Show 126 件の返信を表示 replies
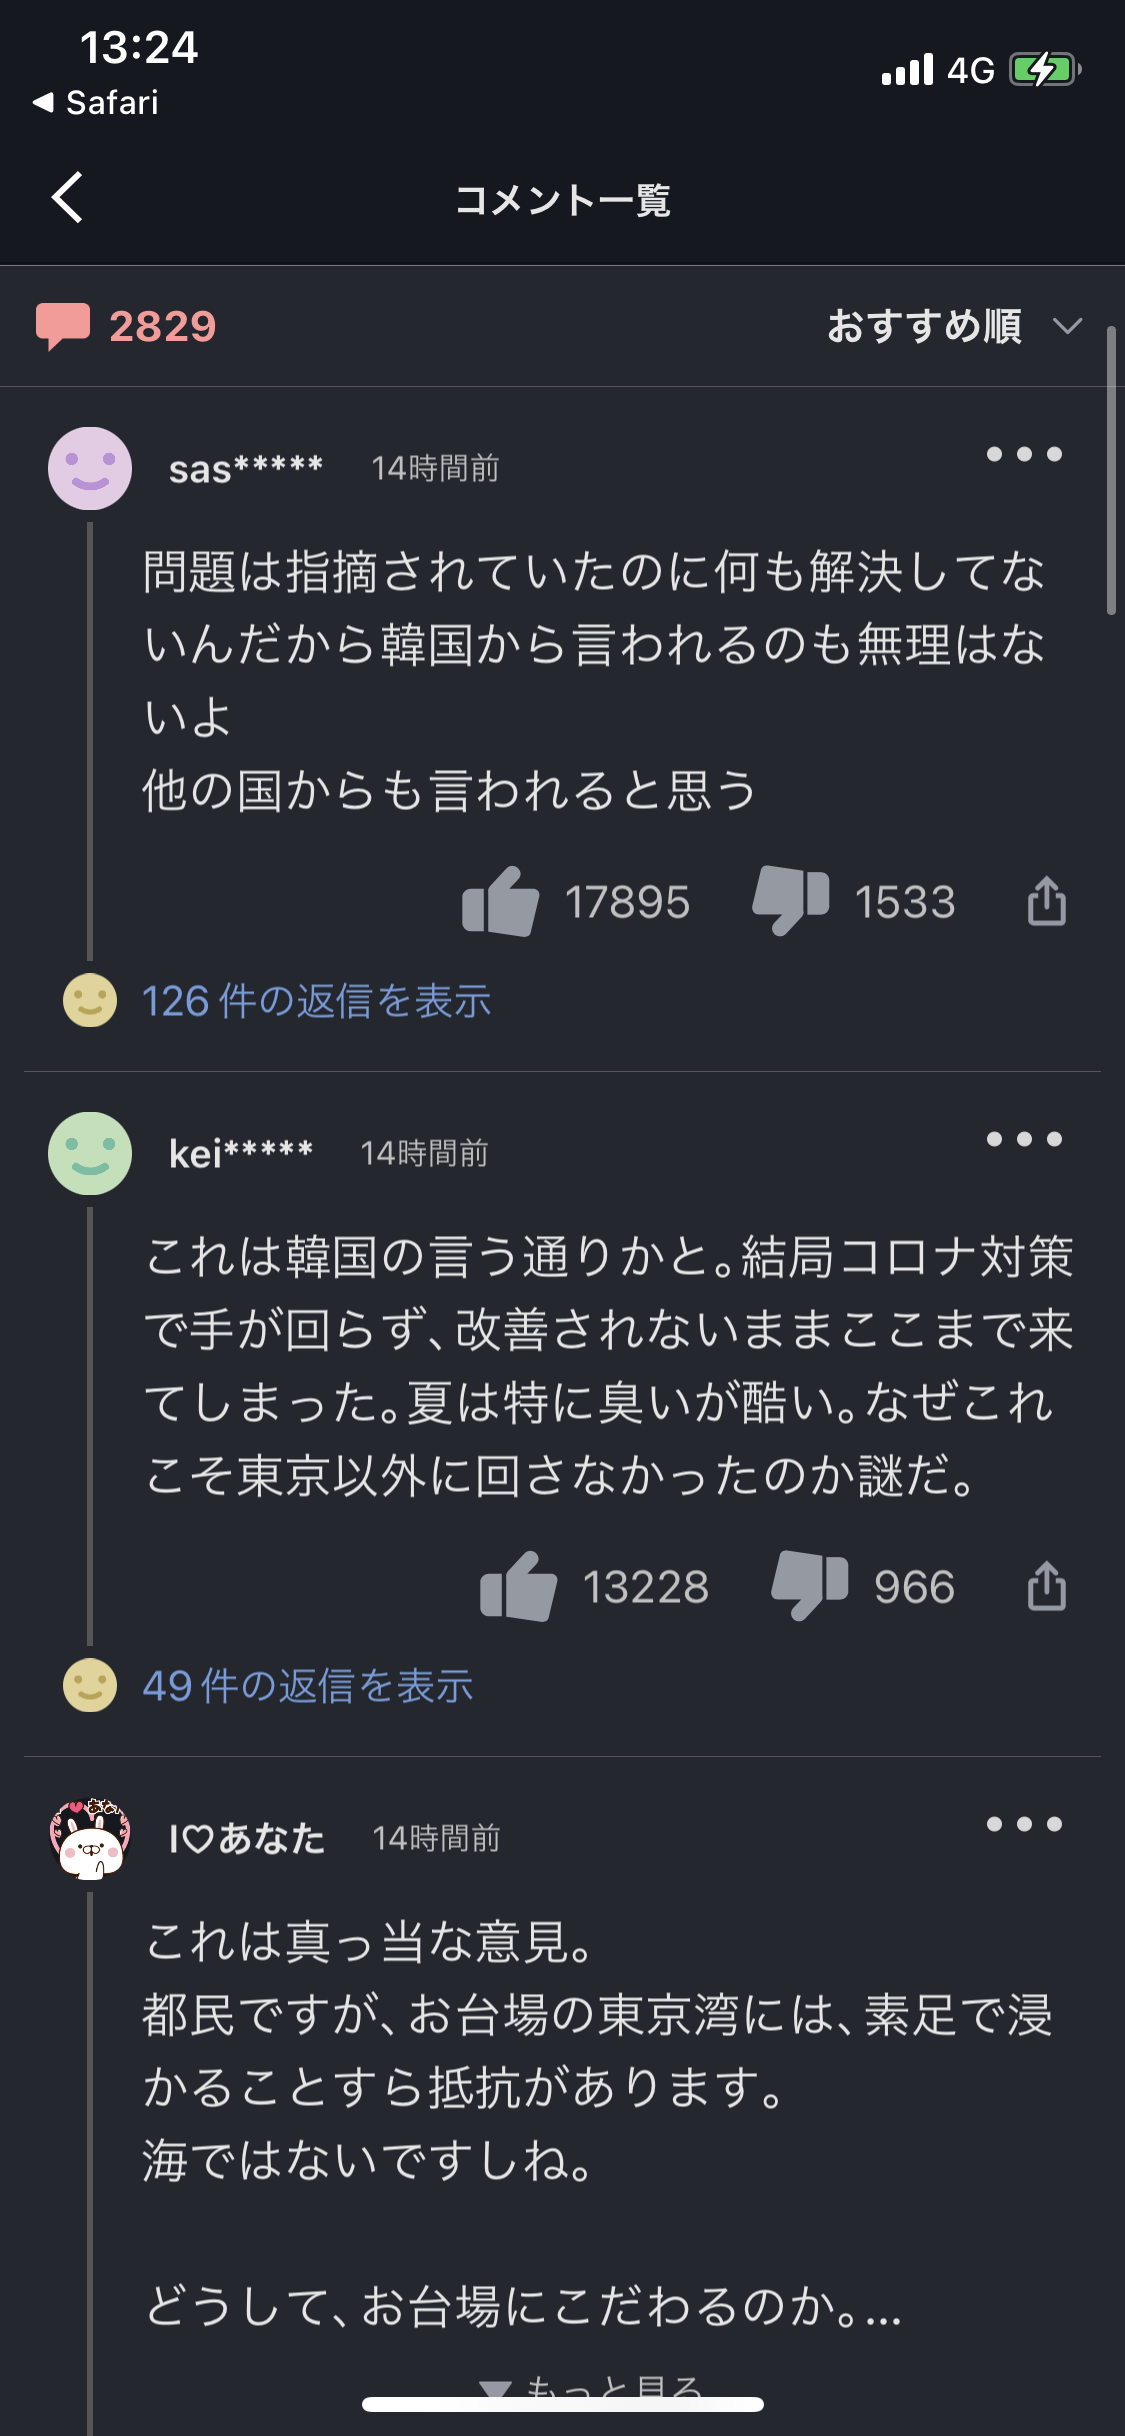 coord(316,1001)
